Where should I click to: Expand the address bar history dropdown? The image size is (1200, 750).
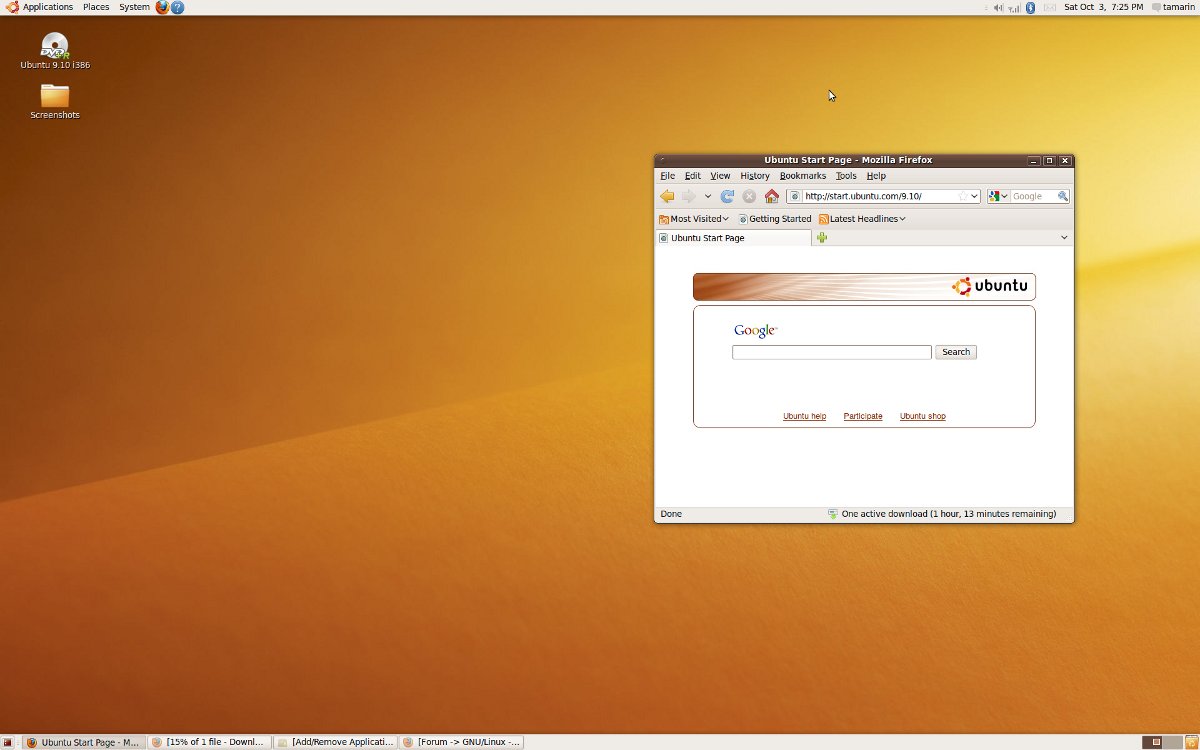coord(975,196)
